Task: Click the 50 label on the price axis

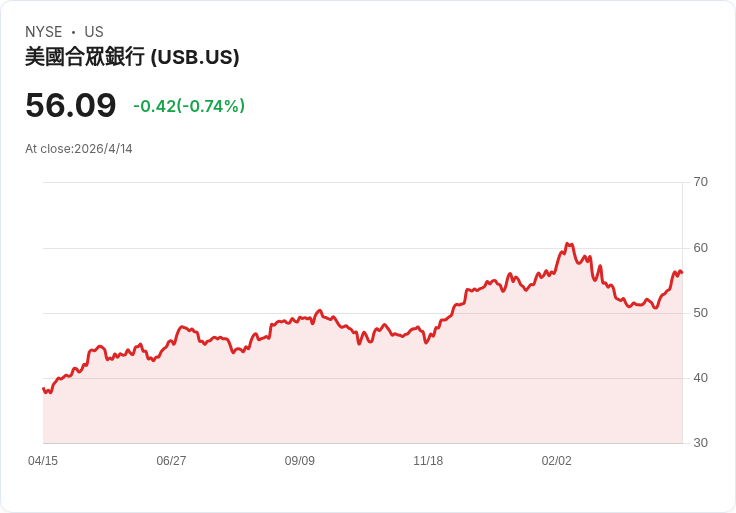Action: coord(701,313)
